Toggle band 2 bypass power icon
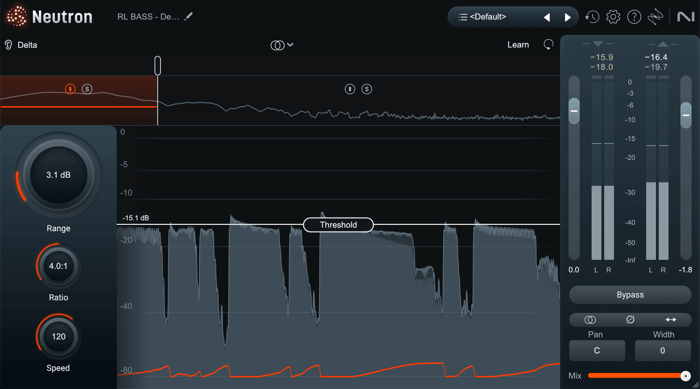This screenshot has height=389, width=700. pyautogui.click(x=350, y=89)
